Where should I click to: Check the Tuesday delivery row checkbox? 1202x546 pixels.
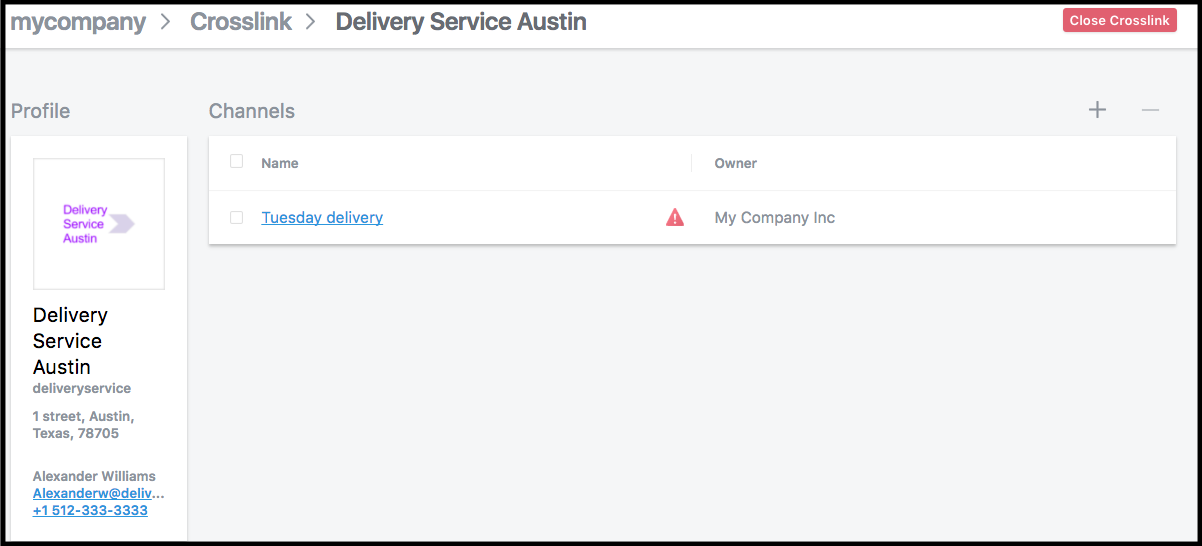tap(236, 217)
